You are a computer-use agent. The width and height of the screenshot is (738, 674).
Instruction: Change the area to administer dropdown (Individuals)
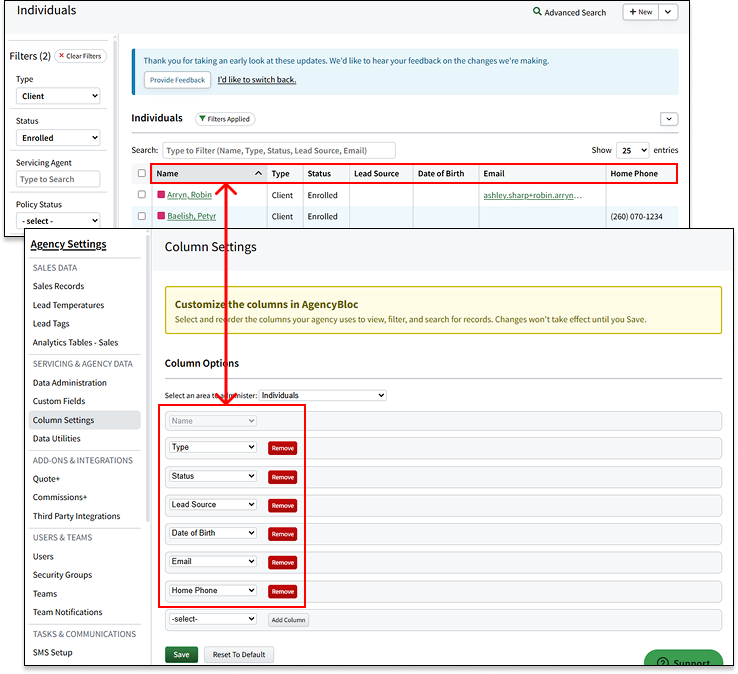coord(323,395)
